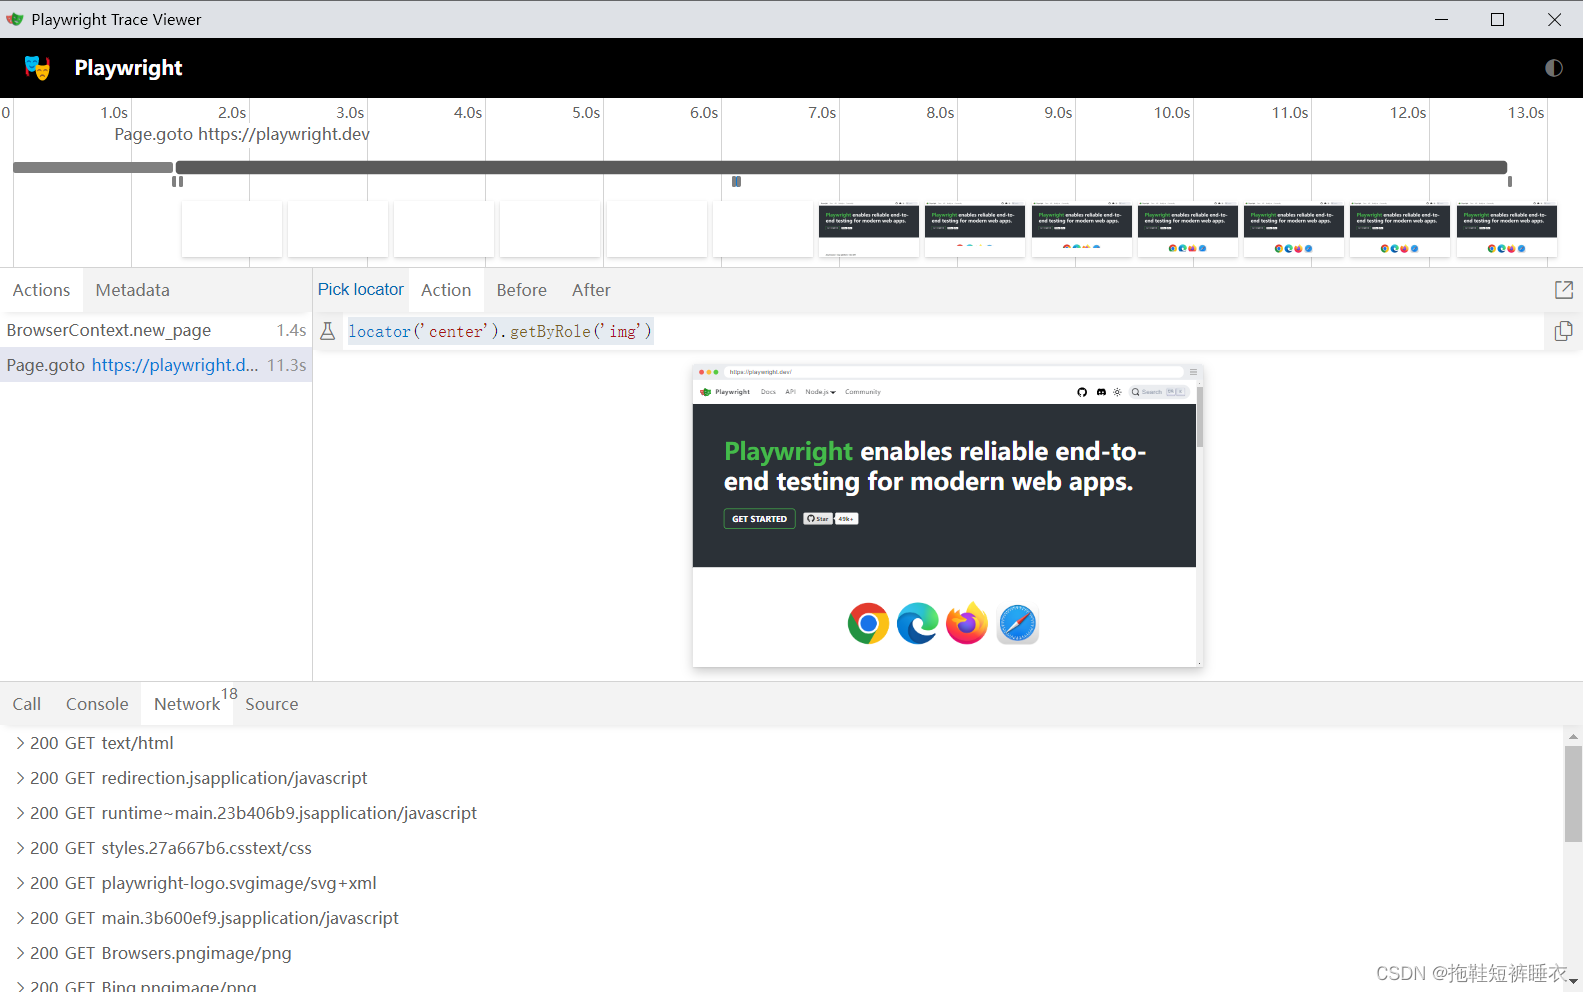Click the first dark filmstrip thumbnail

[868, 229]
